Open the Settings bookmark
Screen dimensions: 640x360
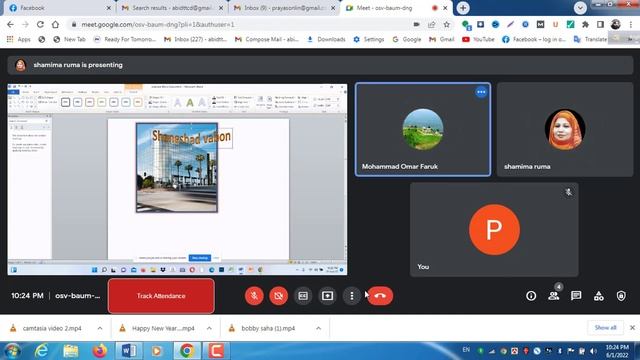tap(369, 39)
